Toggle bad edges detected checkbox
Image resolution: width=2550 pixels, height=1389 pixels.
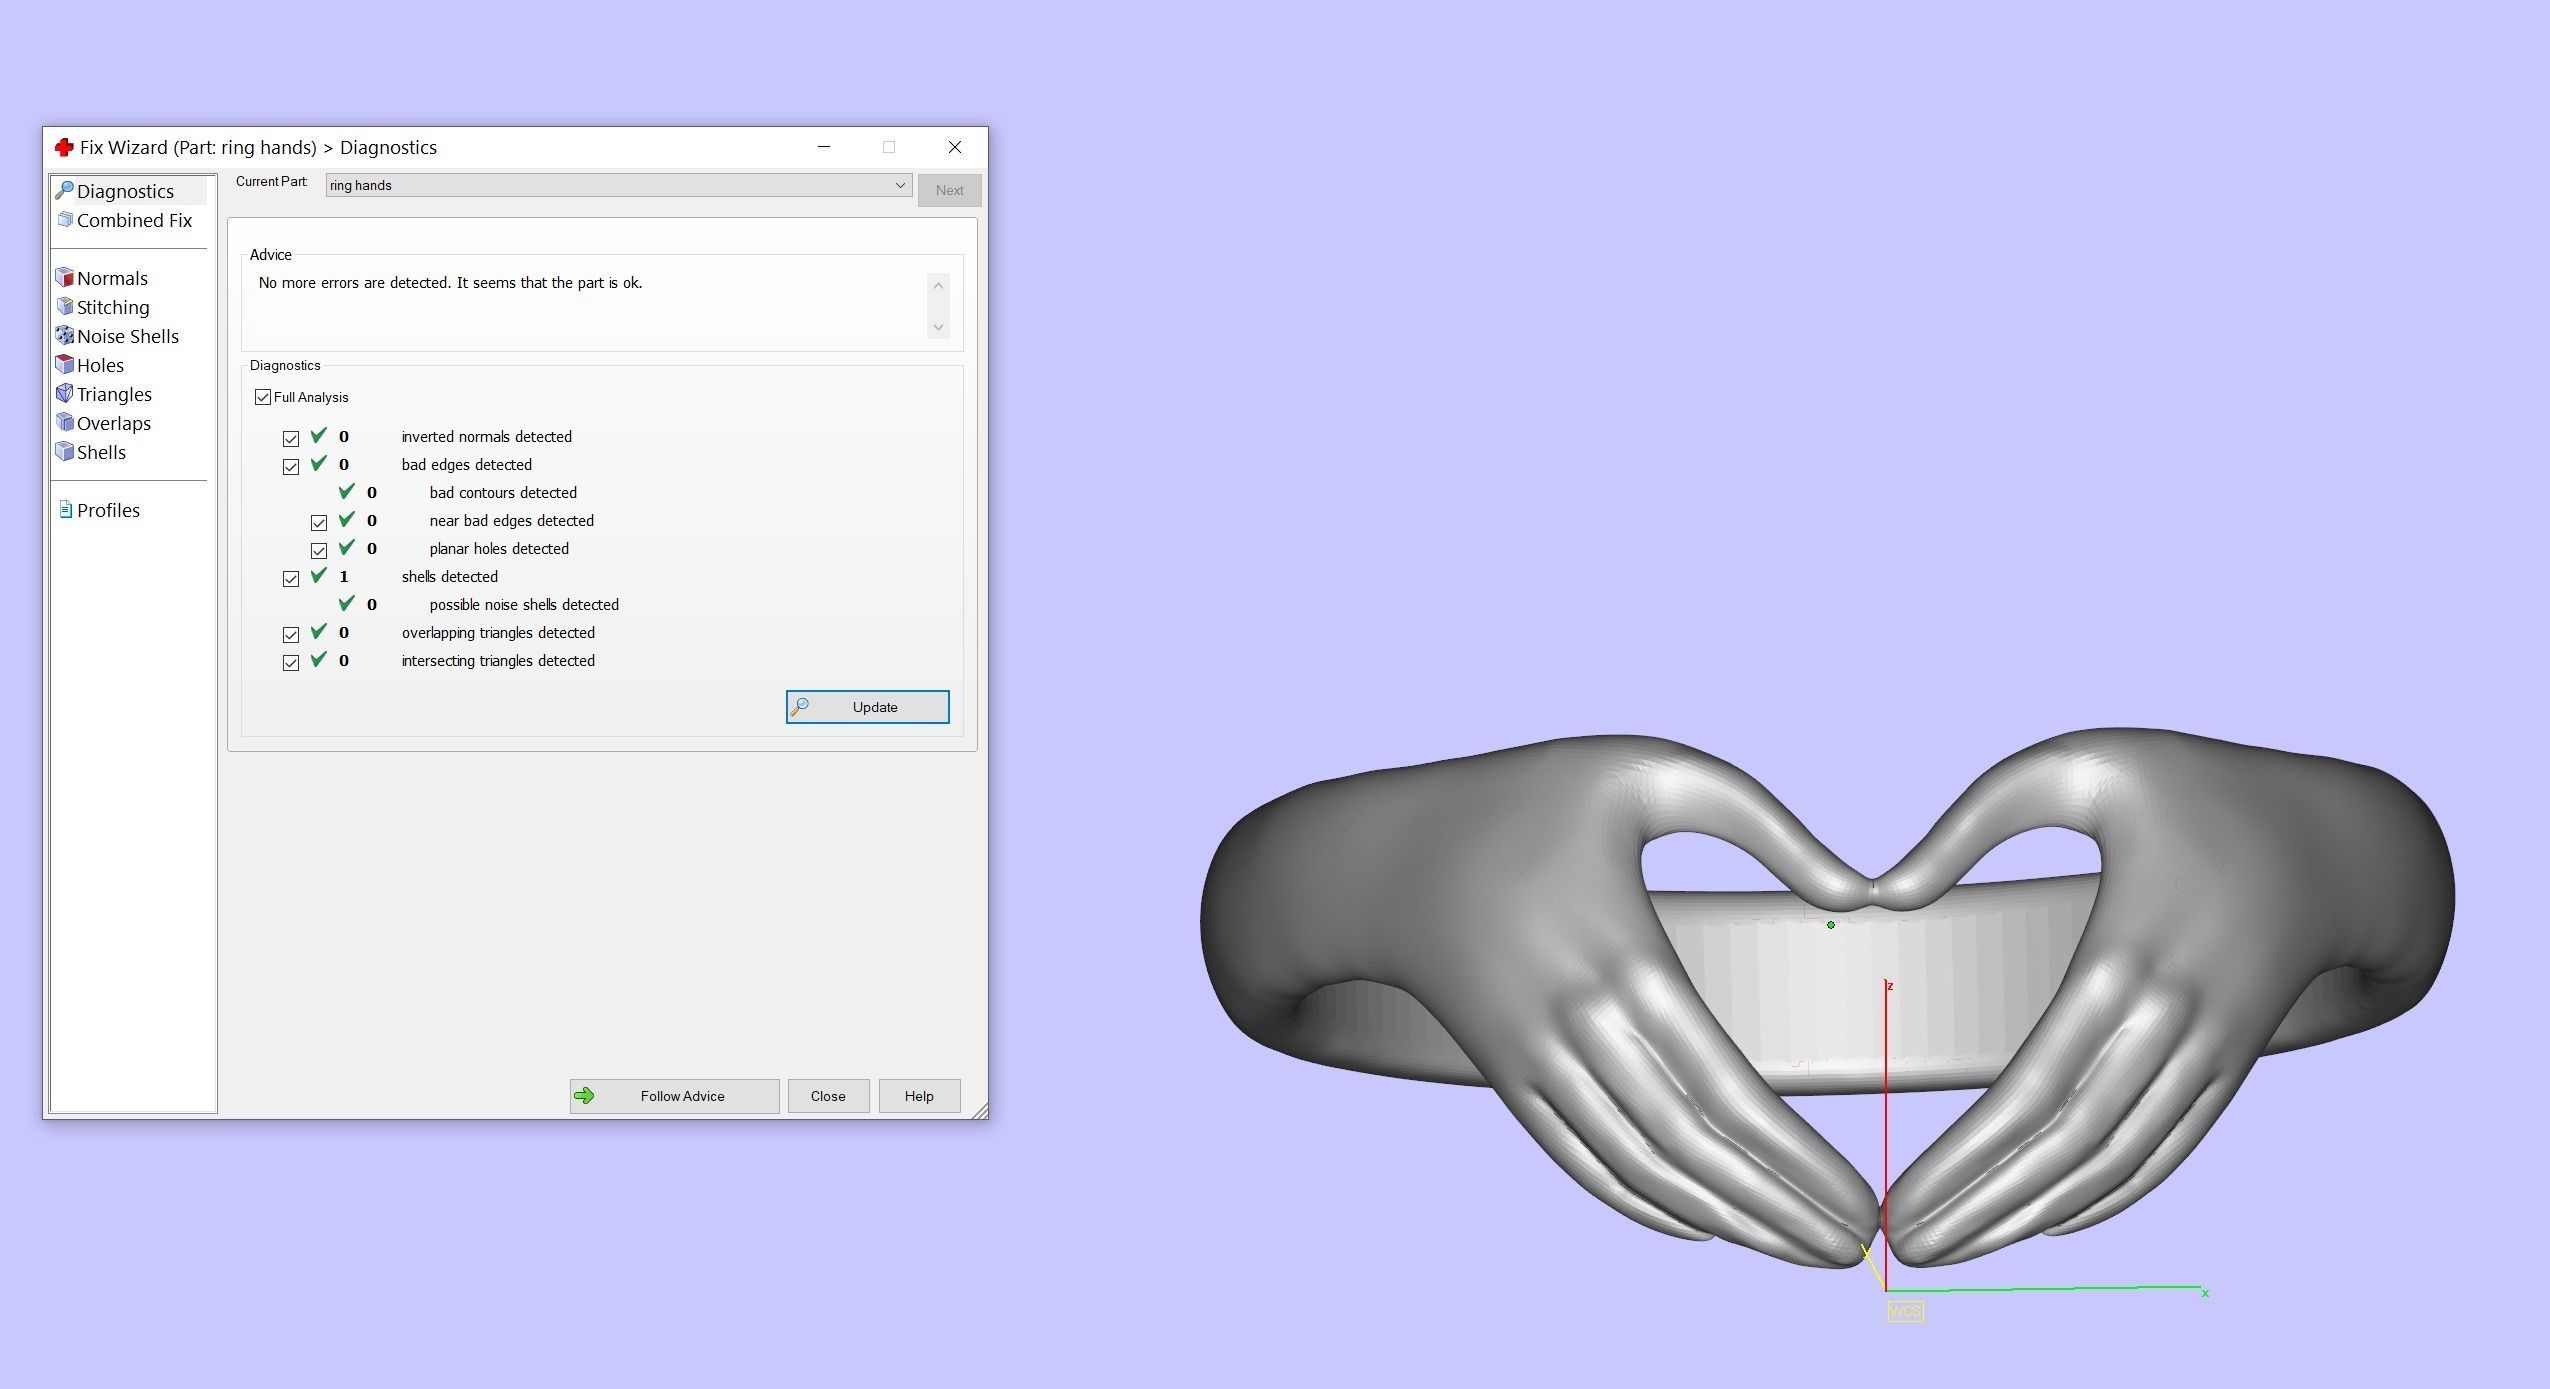[x=291, y=466]
